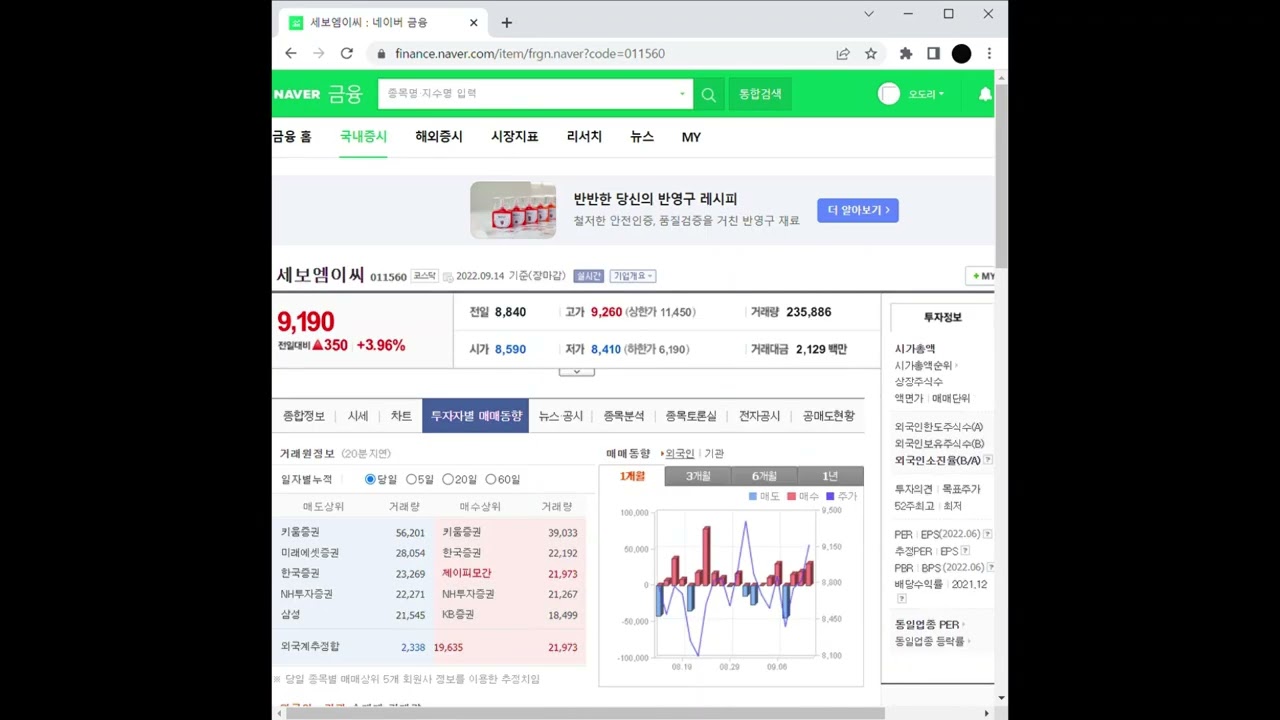Switch to the 차트 tab
Screen dimensions: 1280x720
click(401, 416)
